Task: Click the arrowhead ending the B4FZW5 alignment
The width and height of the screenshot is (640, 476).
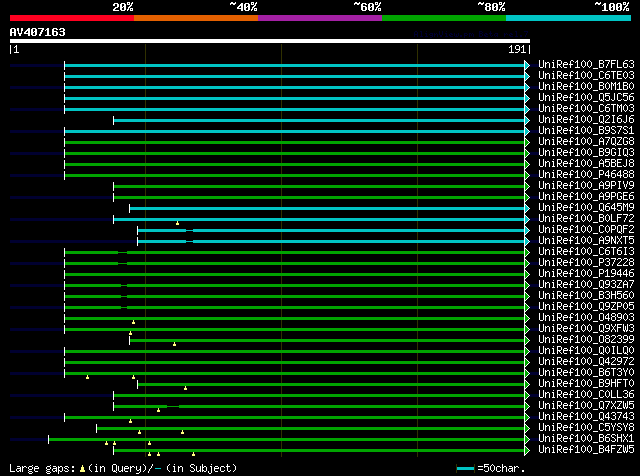Action: pyautogui.click(x=527, y=451)
